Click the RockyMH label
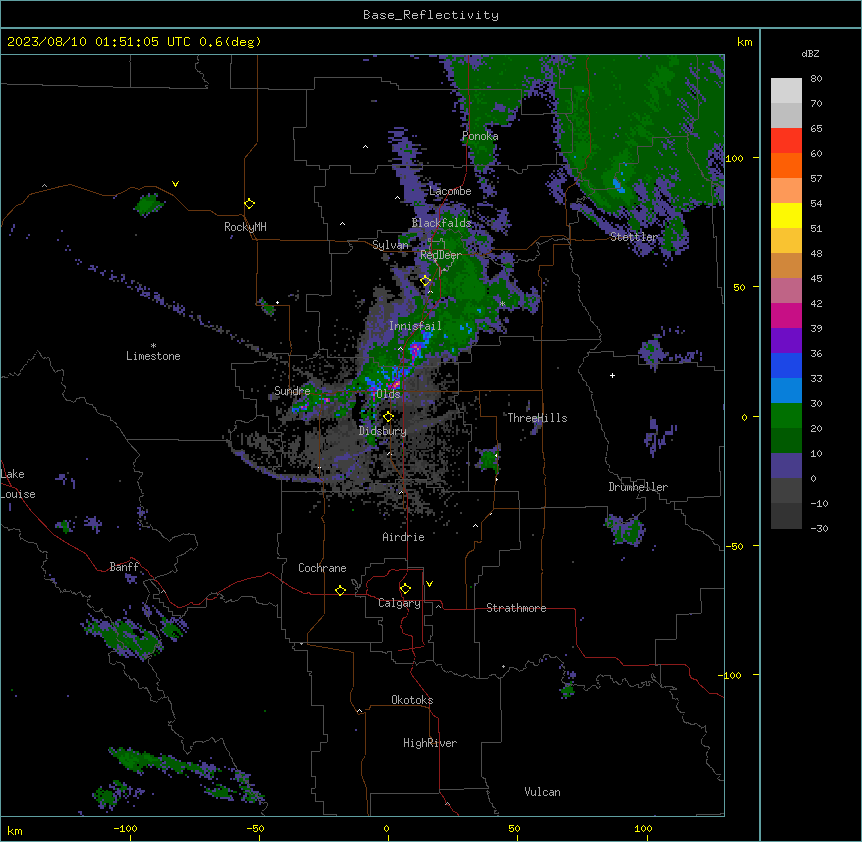 [x=245, y=227]
